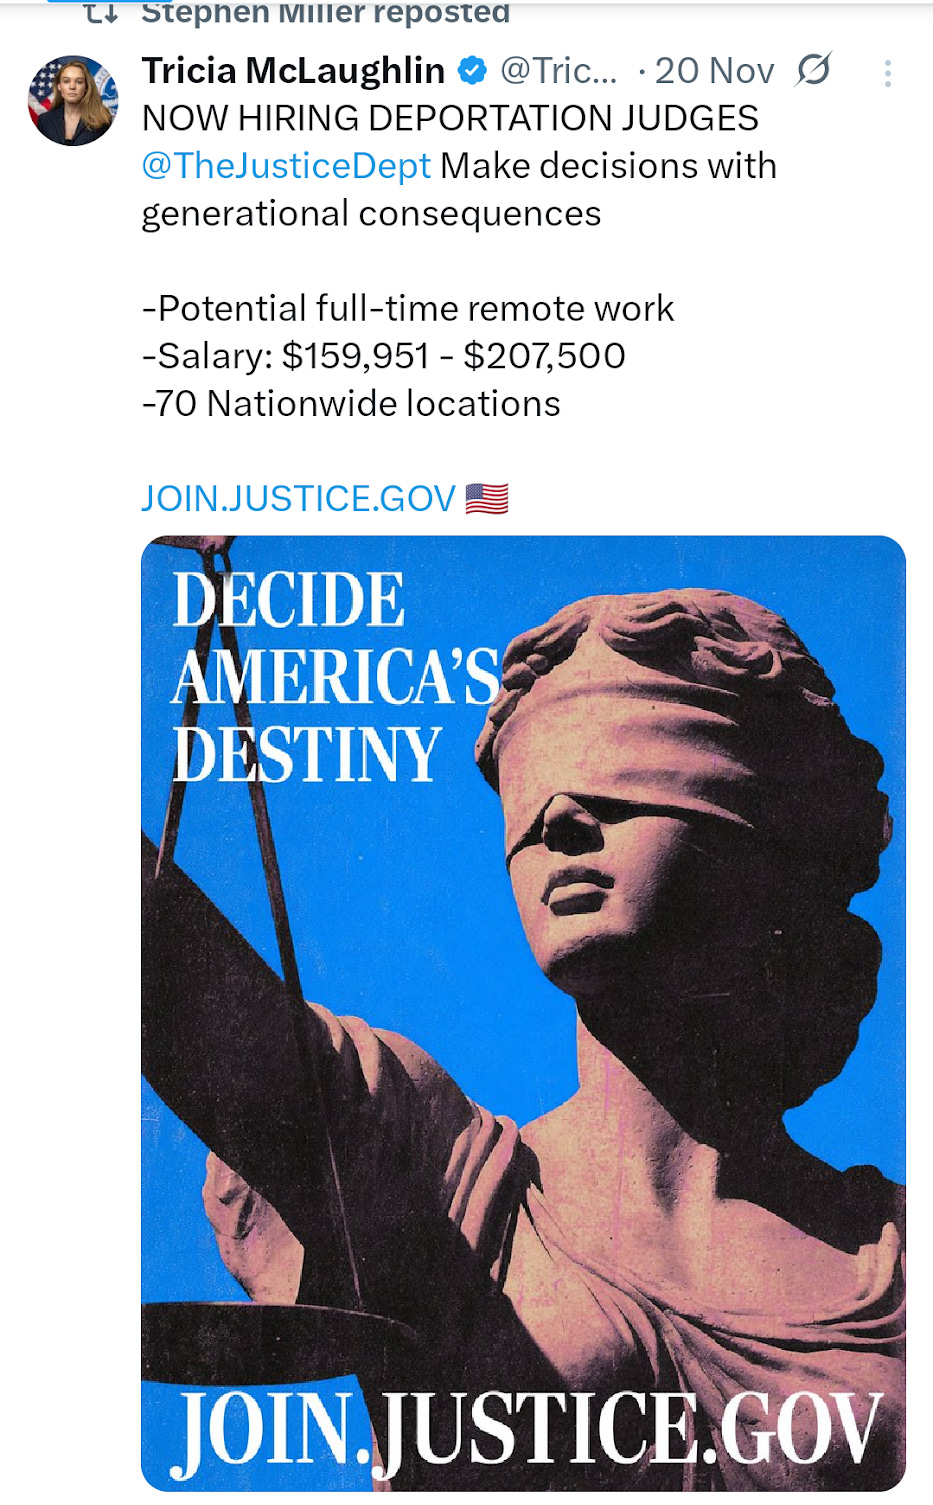Screen dimensions: 933x1505
Task: Open the Stephen Miller reposted label
Action: (326, 13)
